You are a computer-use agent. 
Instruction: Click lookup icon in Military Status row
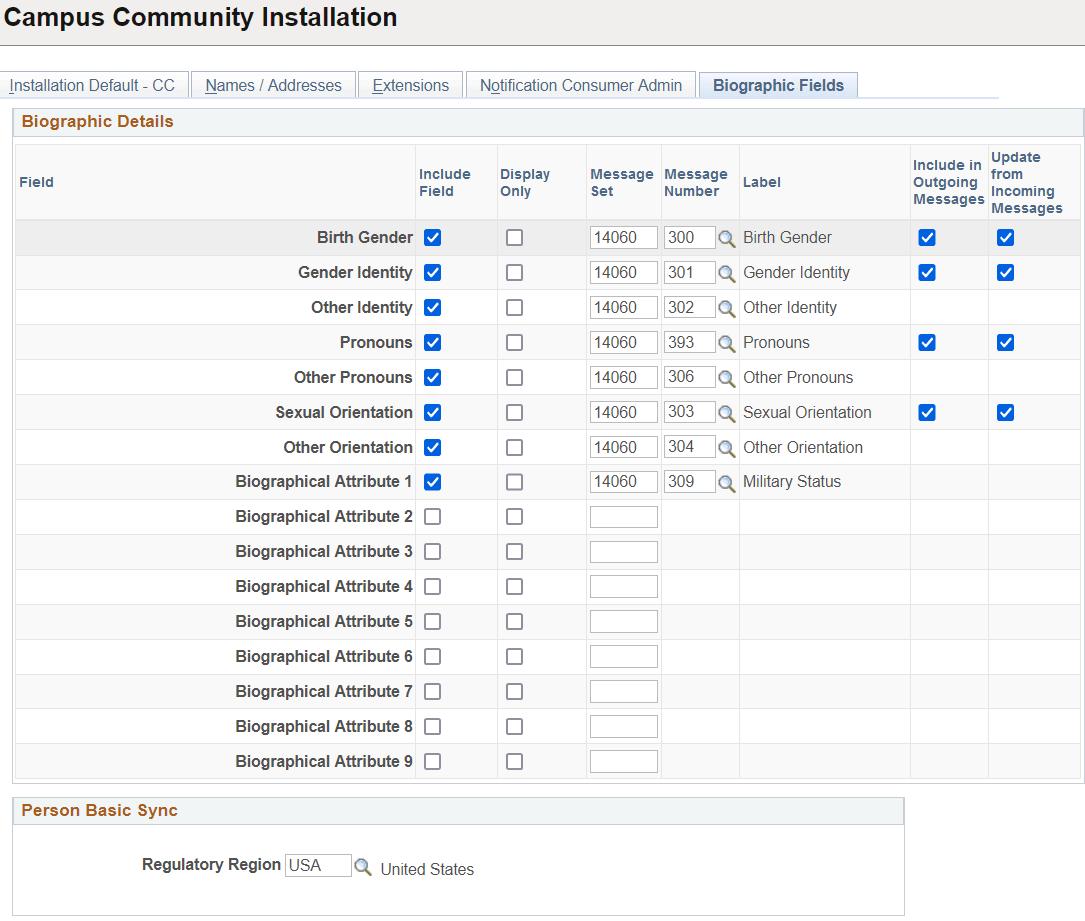tap(726, 483)
